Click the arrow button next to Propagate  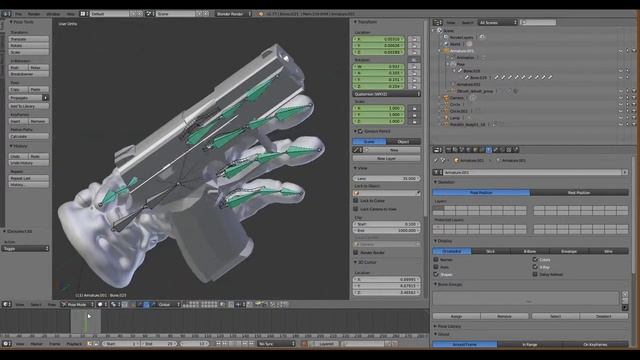click(45, 98)
